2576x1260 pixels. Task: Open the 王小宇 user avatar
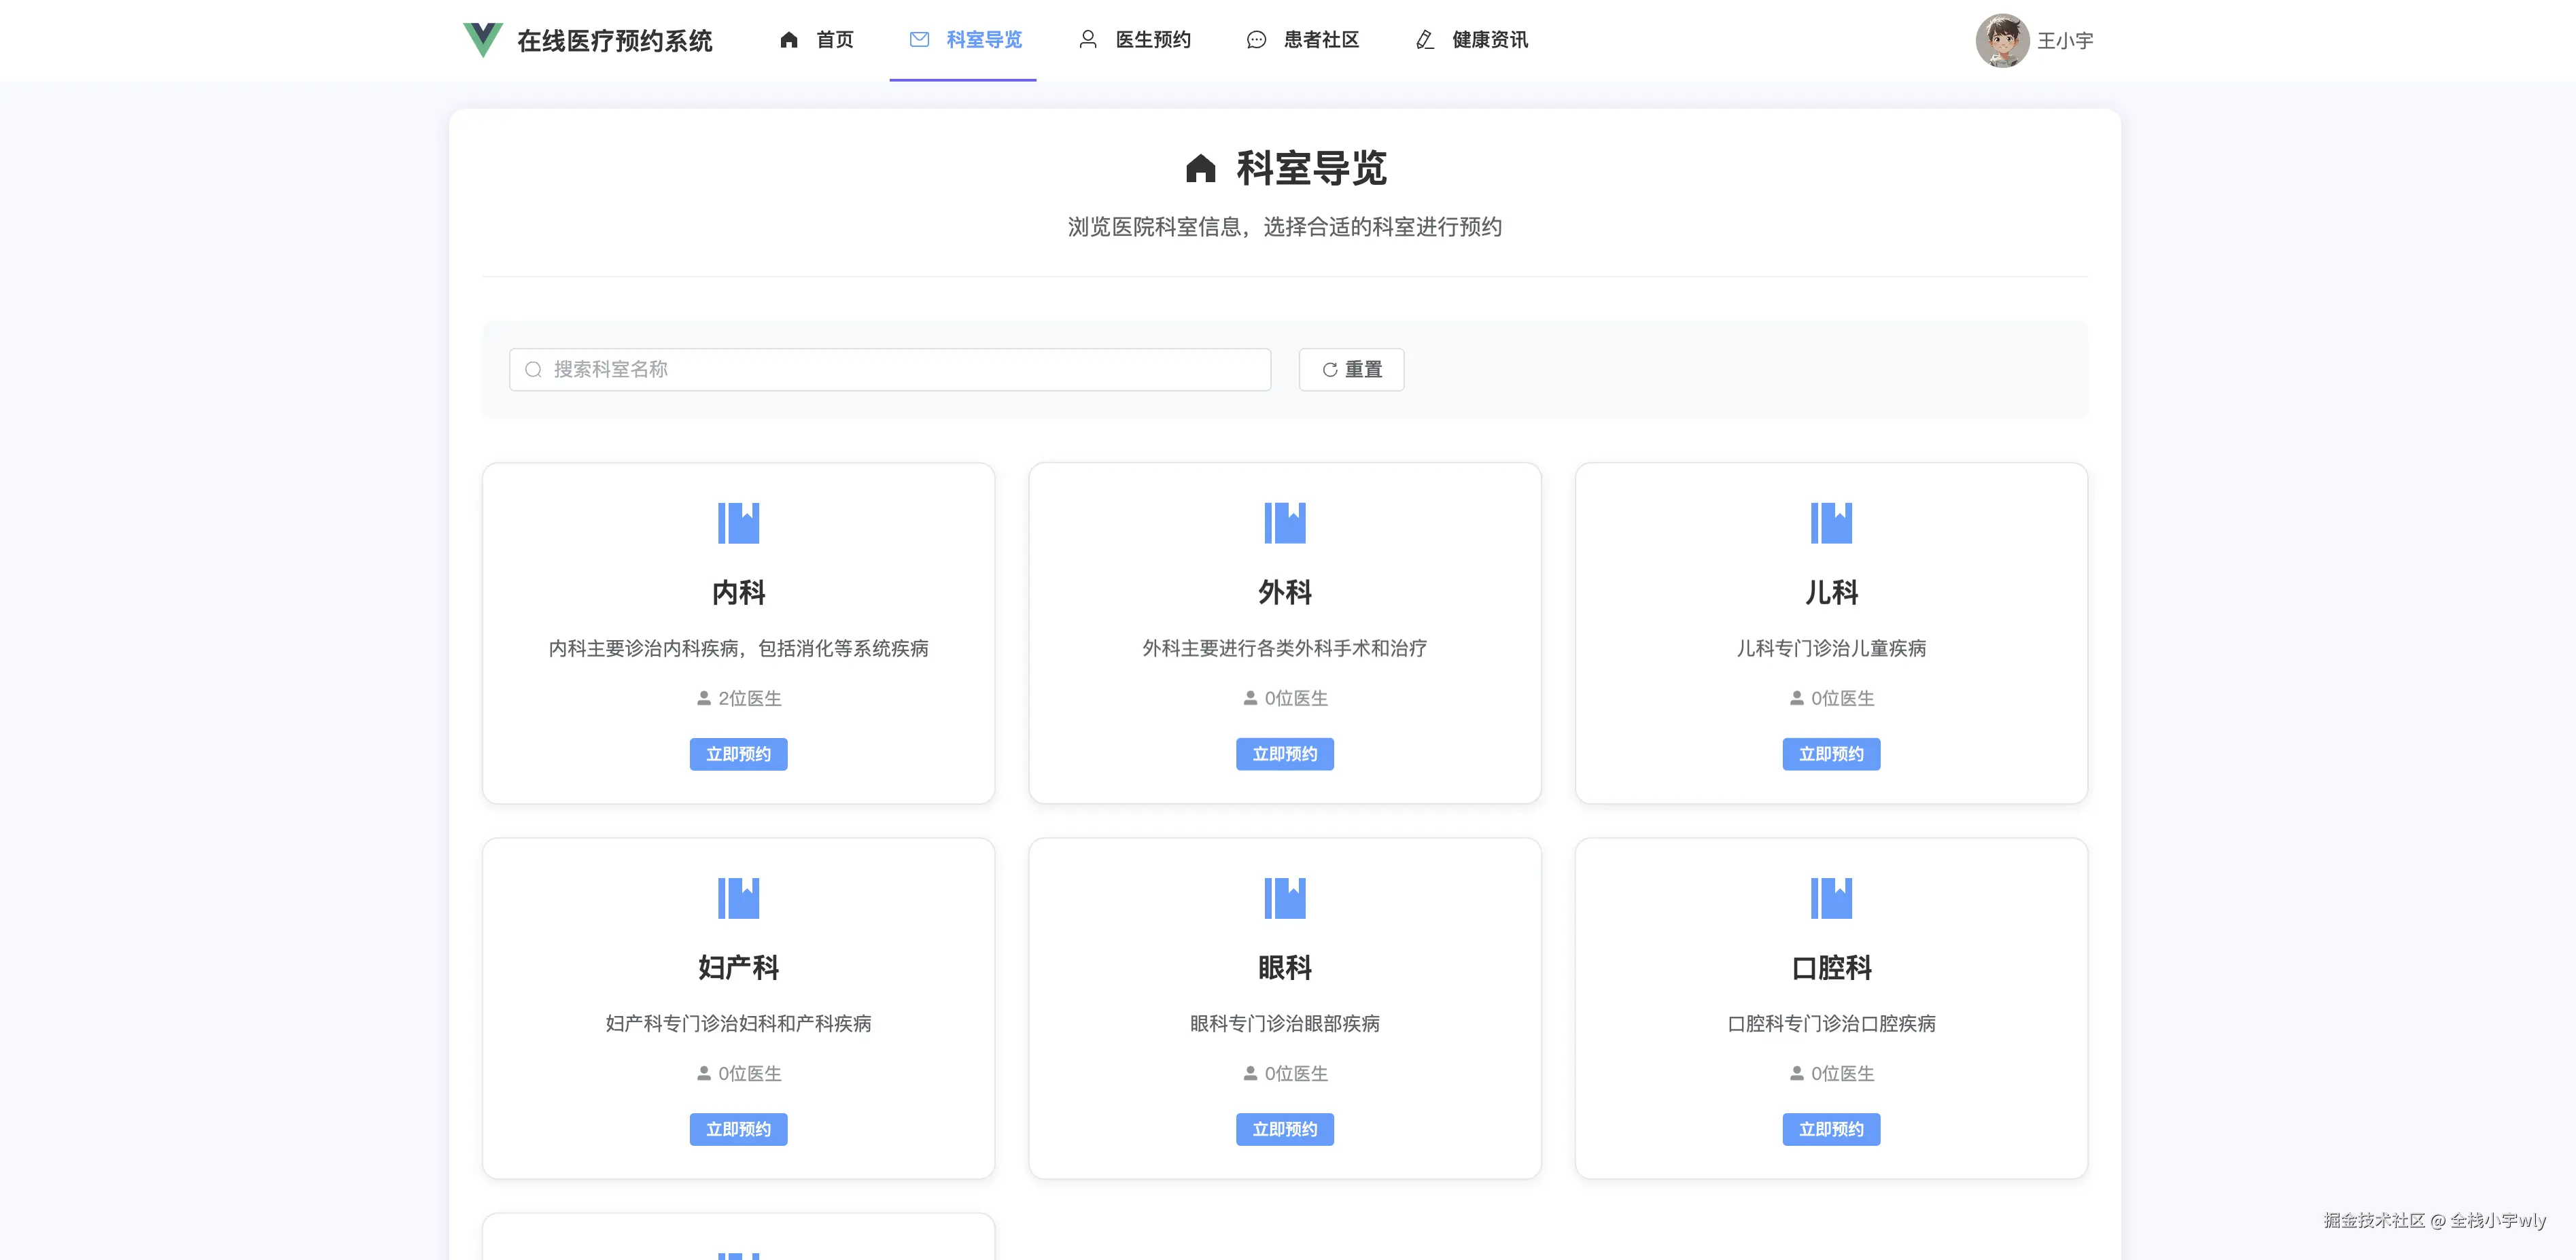pos(2002,41)
